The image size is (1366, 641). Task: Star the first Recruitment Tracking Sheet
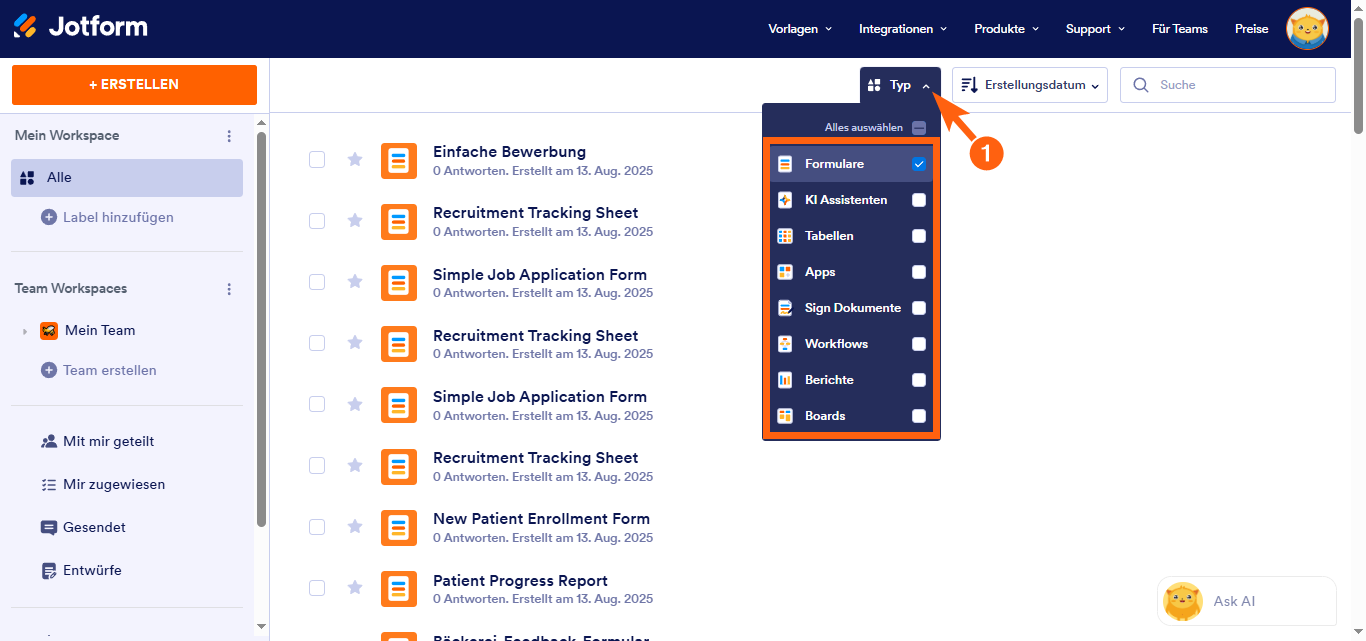pos(354,220)
